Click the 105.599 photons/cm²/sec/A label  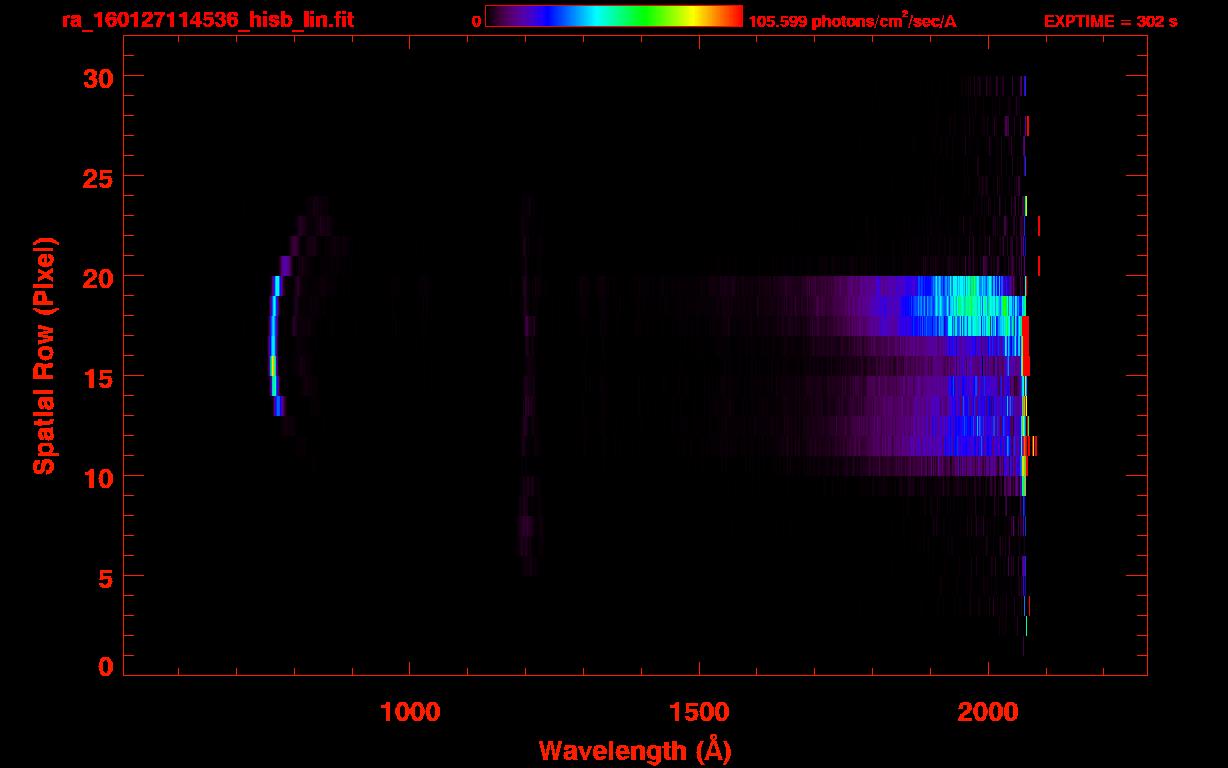coord(852,21)
